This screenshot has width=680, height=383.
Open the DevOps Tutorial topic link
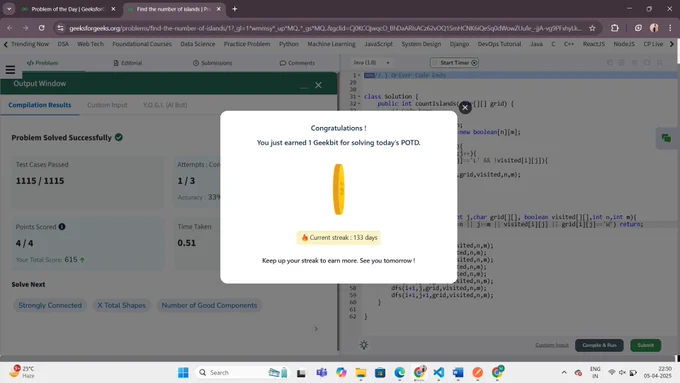coord(499,44)
